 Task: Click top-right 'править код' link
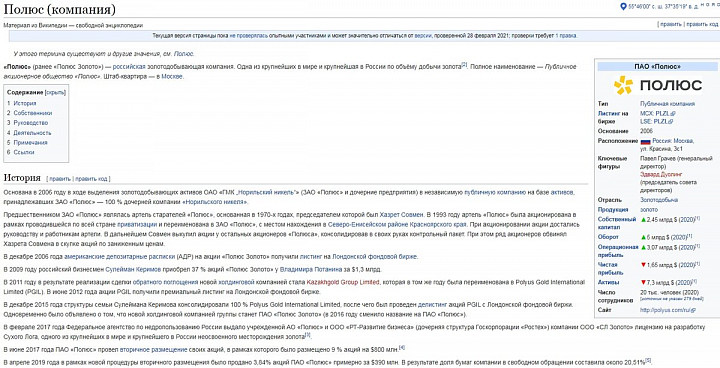[702, 24]
